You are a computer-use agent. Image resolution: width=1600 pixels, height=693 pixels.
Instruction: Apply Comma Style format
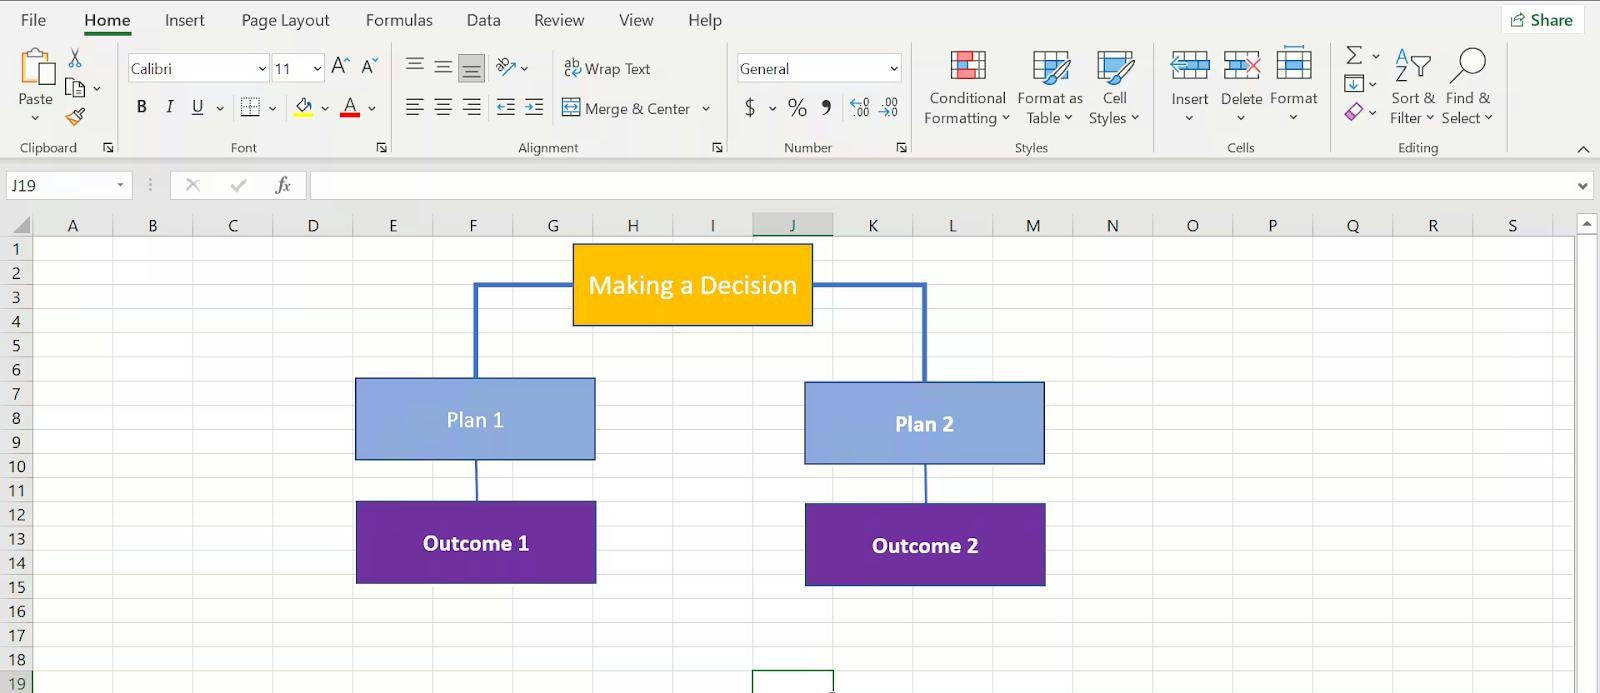(826, 107)
